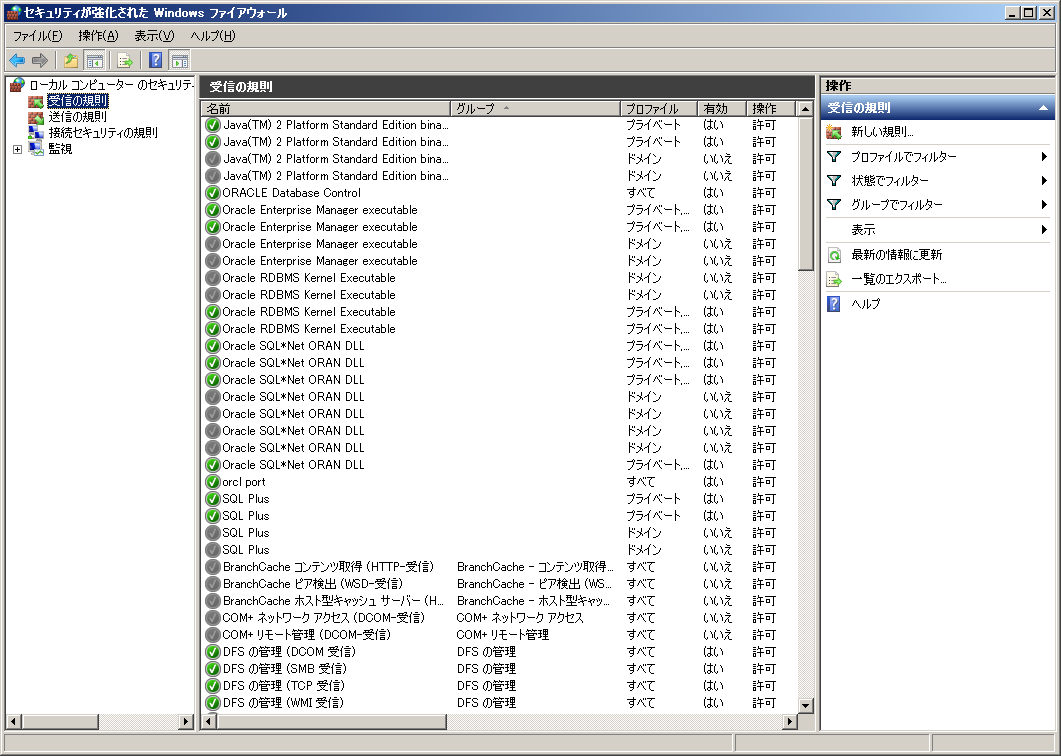Click the icon of DFS の管理 (DCOM 受信)
This screenshot has width=1061, height=756.
[213, 652]
